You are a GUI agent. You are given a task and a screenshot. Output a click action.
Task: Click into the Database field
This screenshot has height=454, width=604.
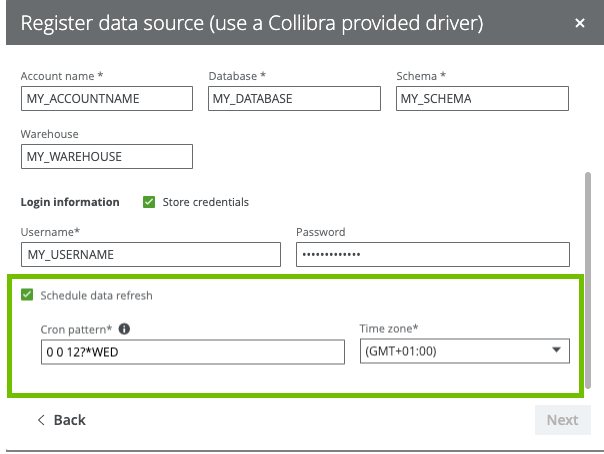pyautogui.click(x=294, y=98)
